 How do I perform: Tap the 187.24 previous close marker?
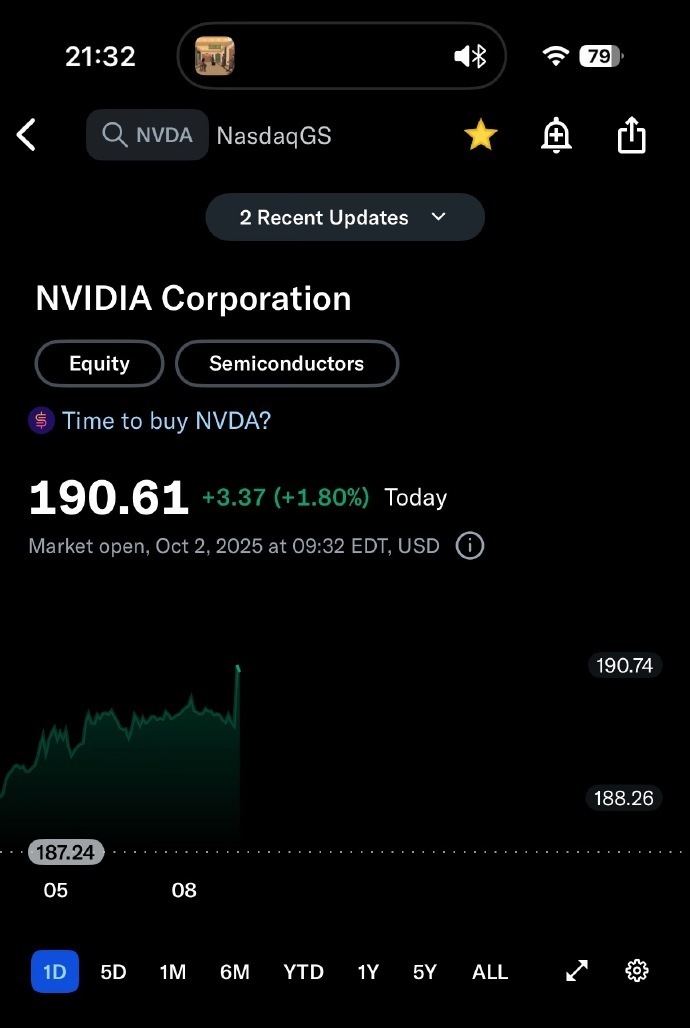(x=65, y=852)
